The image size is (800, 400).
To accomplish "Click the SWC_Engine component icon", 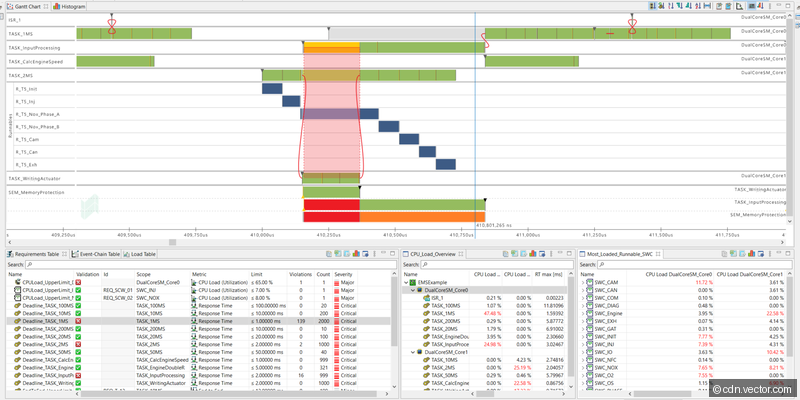I will coord(590,313).
